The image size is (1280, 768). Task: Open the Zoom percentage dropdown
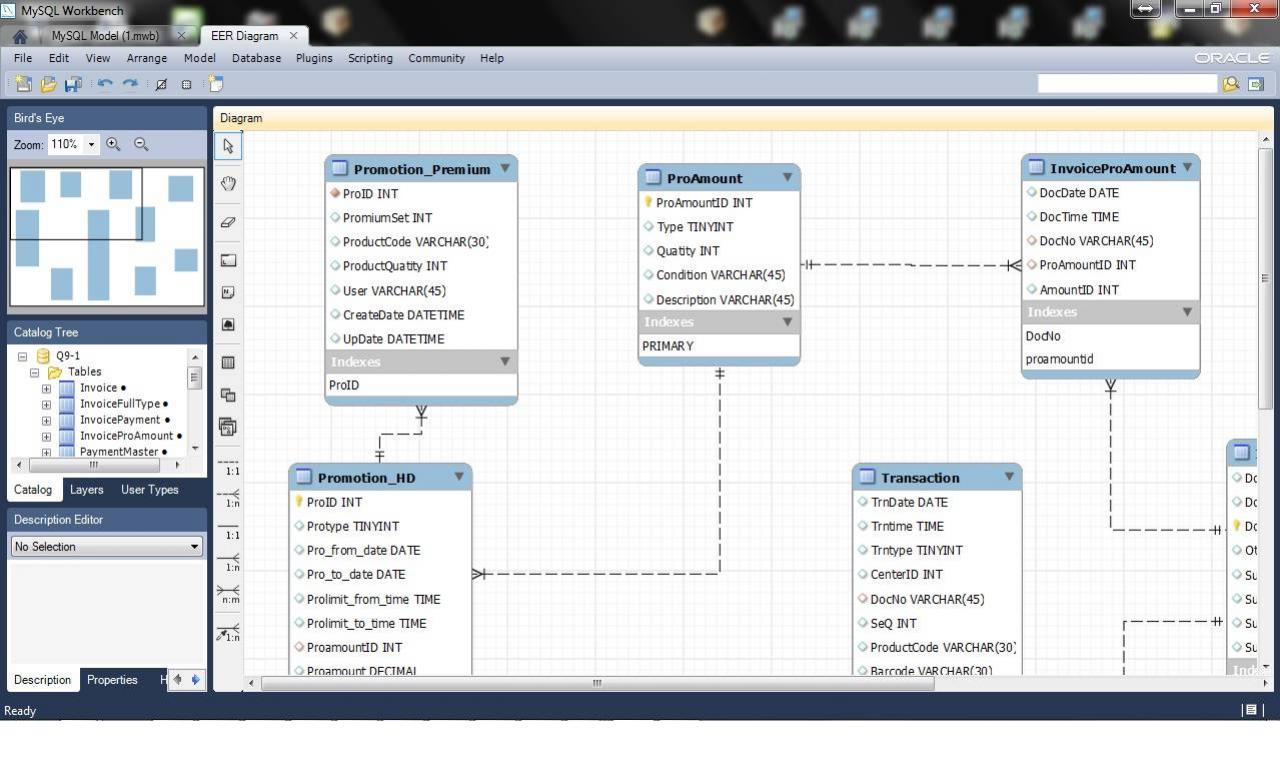90,144
